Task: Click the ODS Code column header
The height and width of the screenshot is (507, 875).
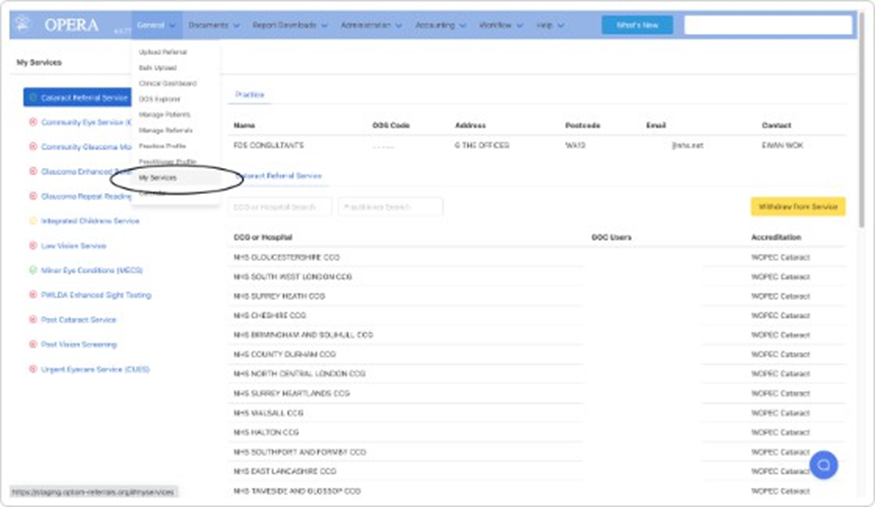Action: 391,125
